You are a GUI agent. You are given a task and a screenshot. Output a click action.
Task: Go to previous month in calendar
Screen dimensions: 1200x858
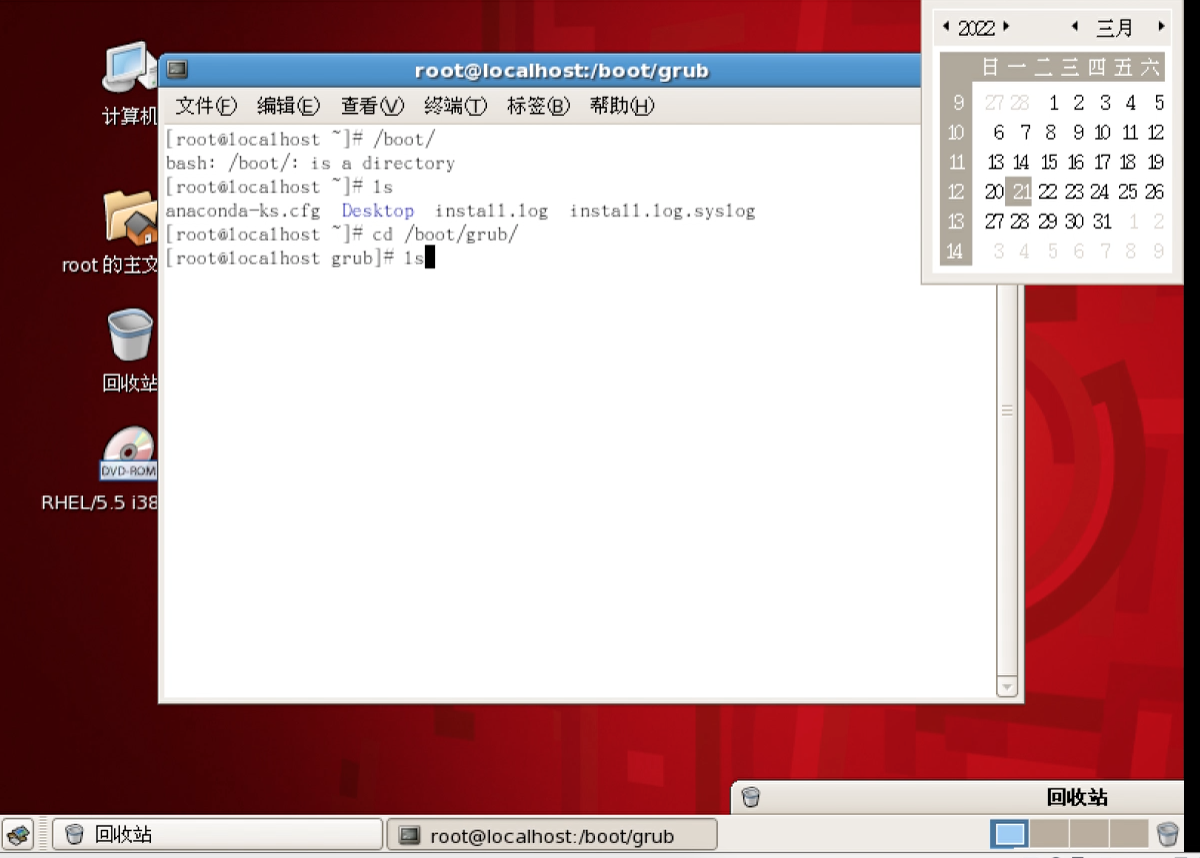click(1075, 26)
